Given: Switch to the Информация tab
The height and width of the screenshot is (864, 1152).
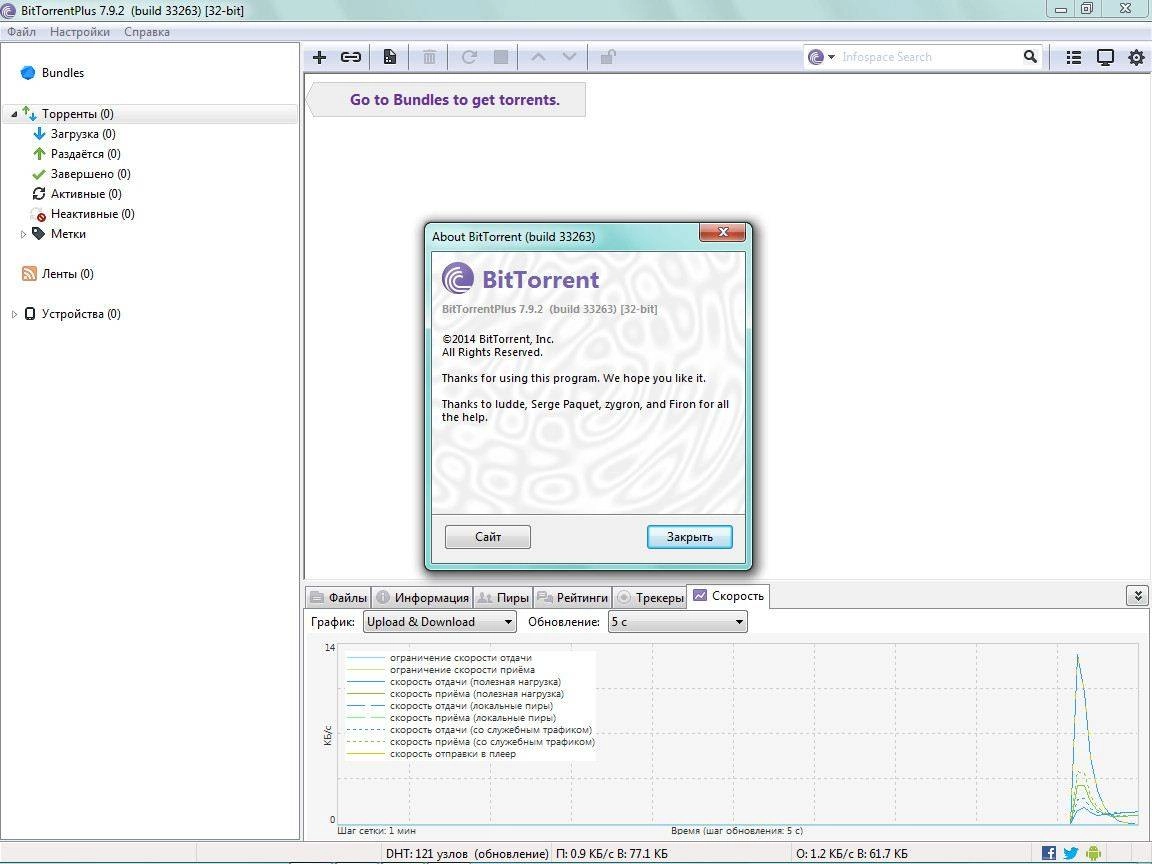Looking at the screenshot, I should pyautogui.click(x=422, y=597).
